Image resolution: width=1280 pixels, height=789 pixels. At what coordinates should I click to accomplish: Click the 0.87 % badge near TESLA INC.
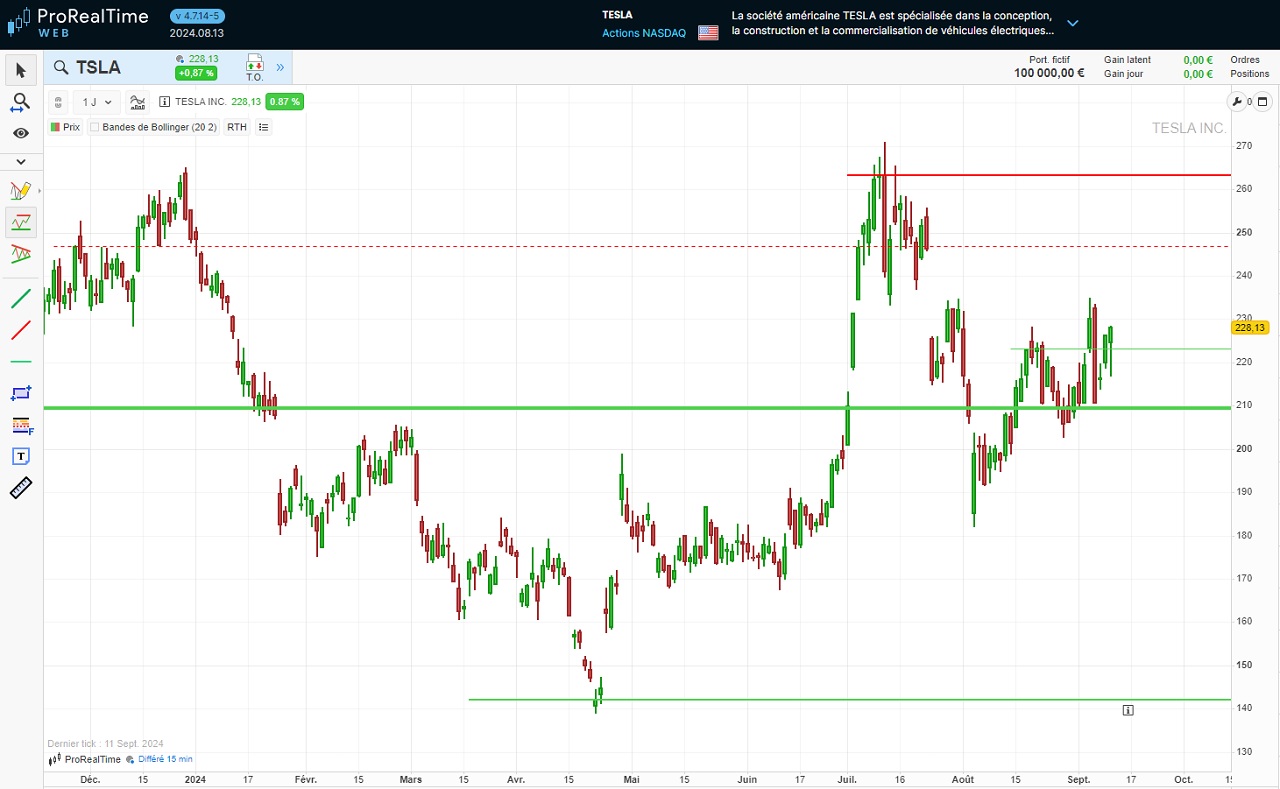tap(285, 102)
